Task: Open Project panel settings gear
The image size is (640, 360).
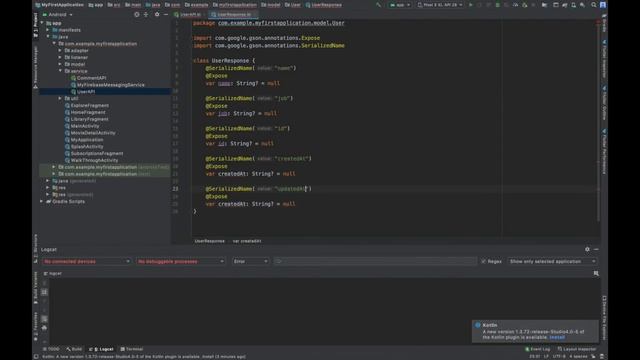Action: tap(157, 14)
